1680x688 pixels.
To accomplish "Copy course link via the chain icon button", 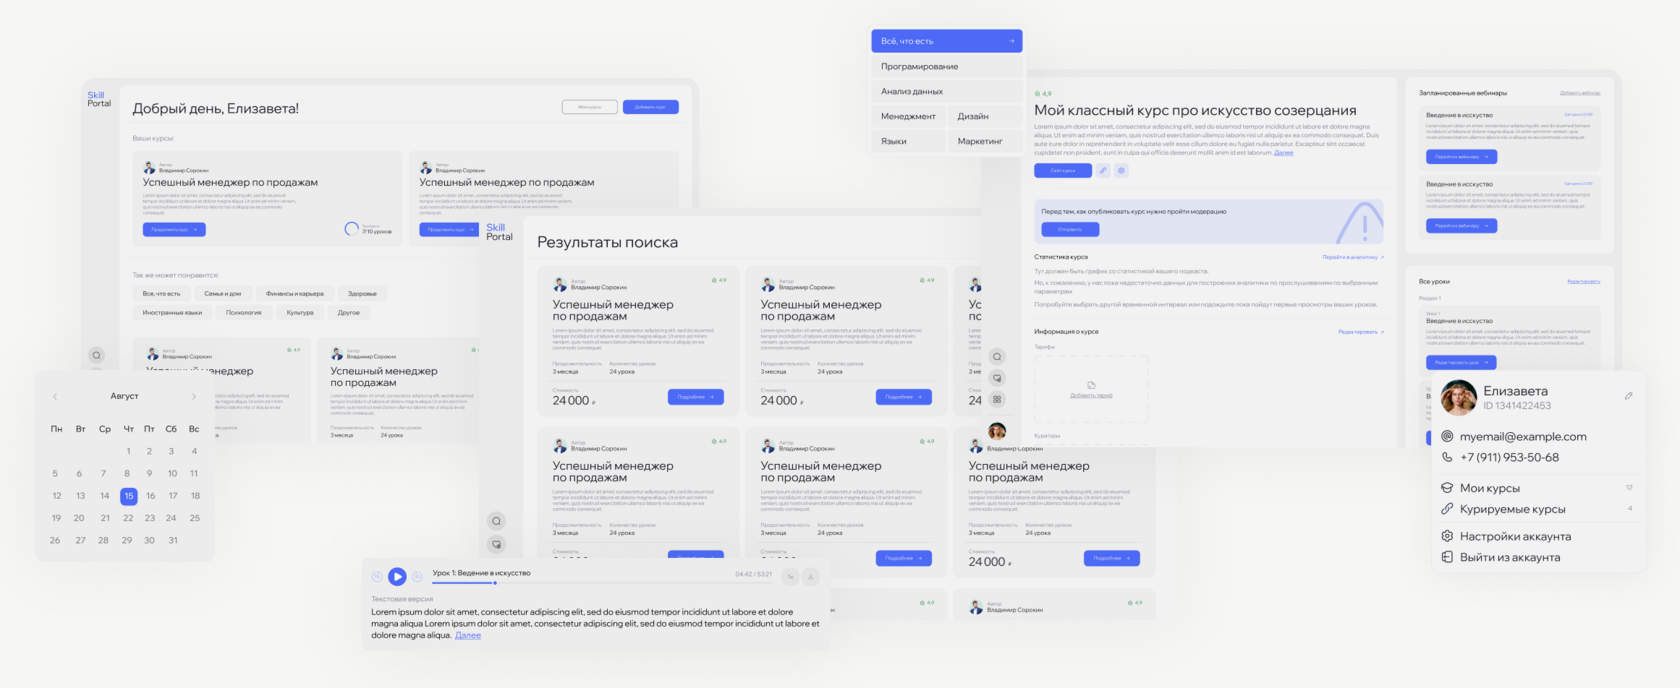I will point(1103,170).
